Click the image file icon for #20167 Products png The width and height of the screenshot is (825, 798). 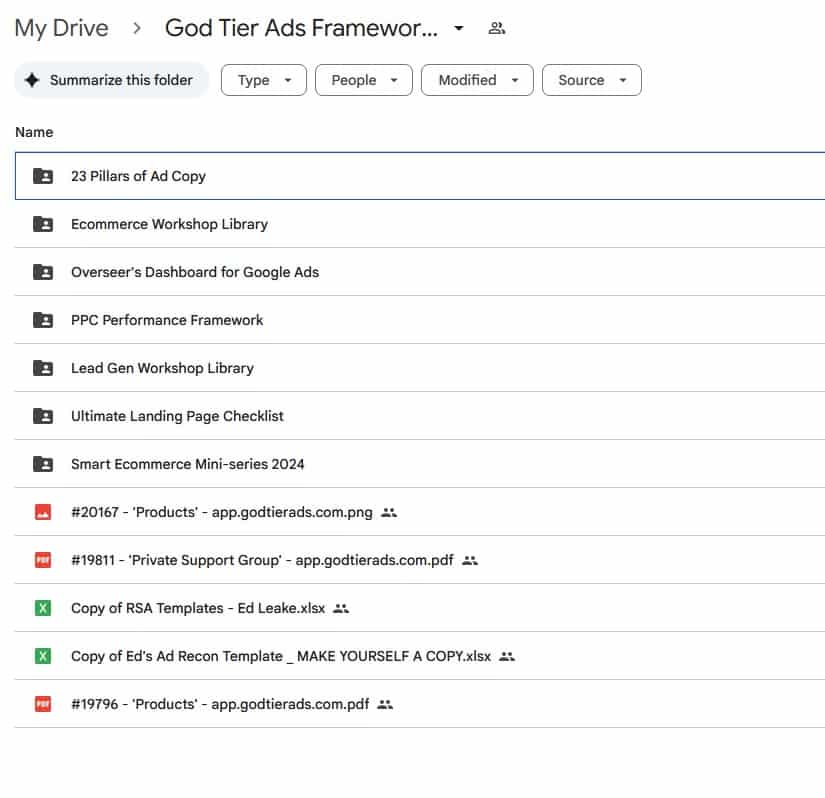point(41,512)
